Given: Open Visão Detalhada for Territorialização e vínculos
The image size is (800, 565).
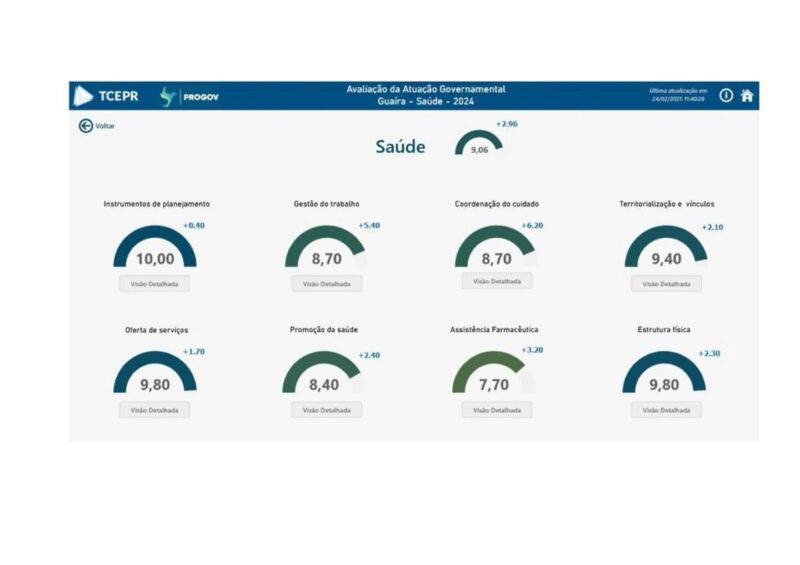Looking at the screenshot, I should [666, 284].
